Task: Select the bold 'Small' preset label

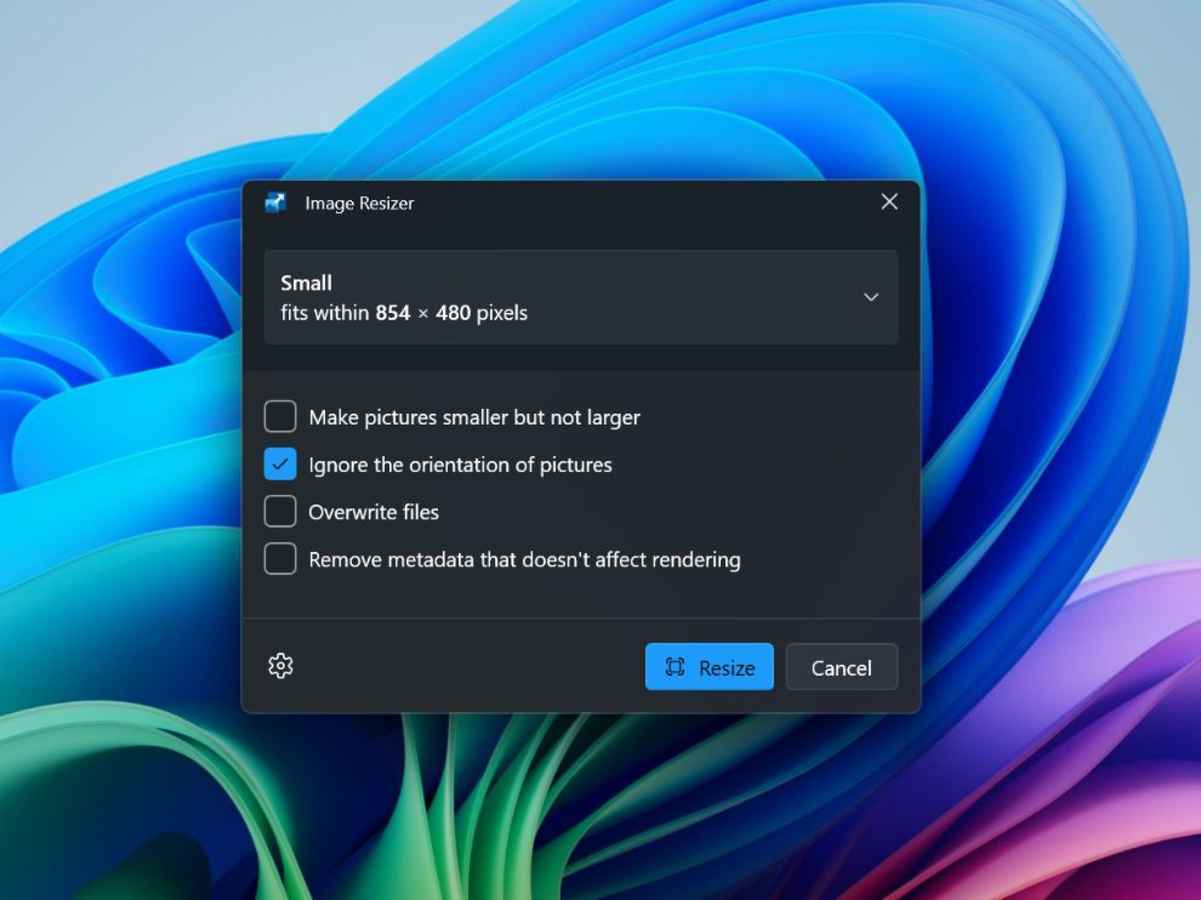Action: (x=306, y=283)
